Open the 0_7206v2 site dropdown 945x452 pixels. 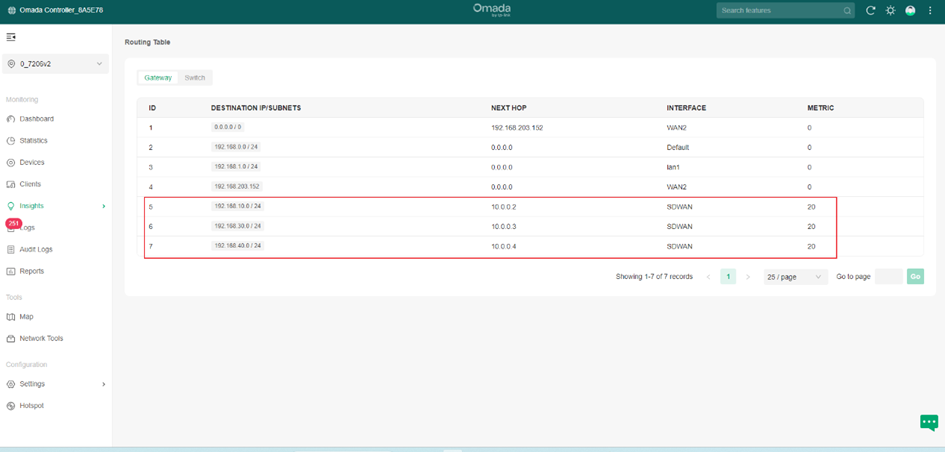(x=55, y=64)
